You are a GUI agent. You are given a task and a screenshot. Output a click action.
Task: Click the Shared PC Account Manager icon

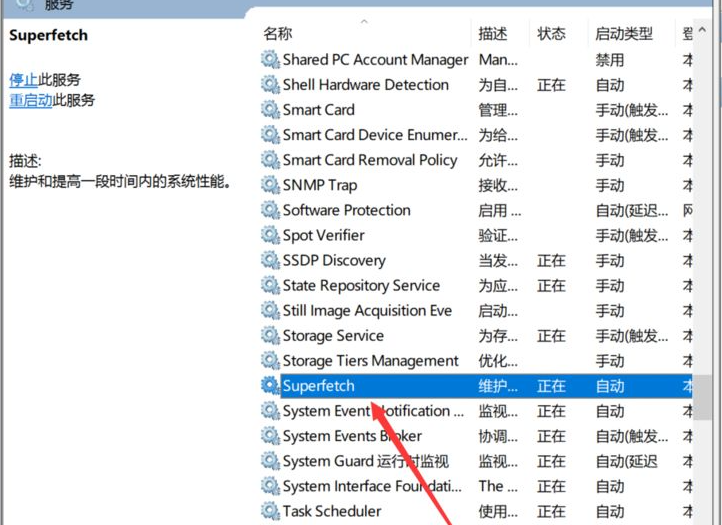(x=270, y=60)
